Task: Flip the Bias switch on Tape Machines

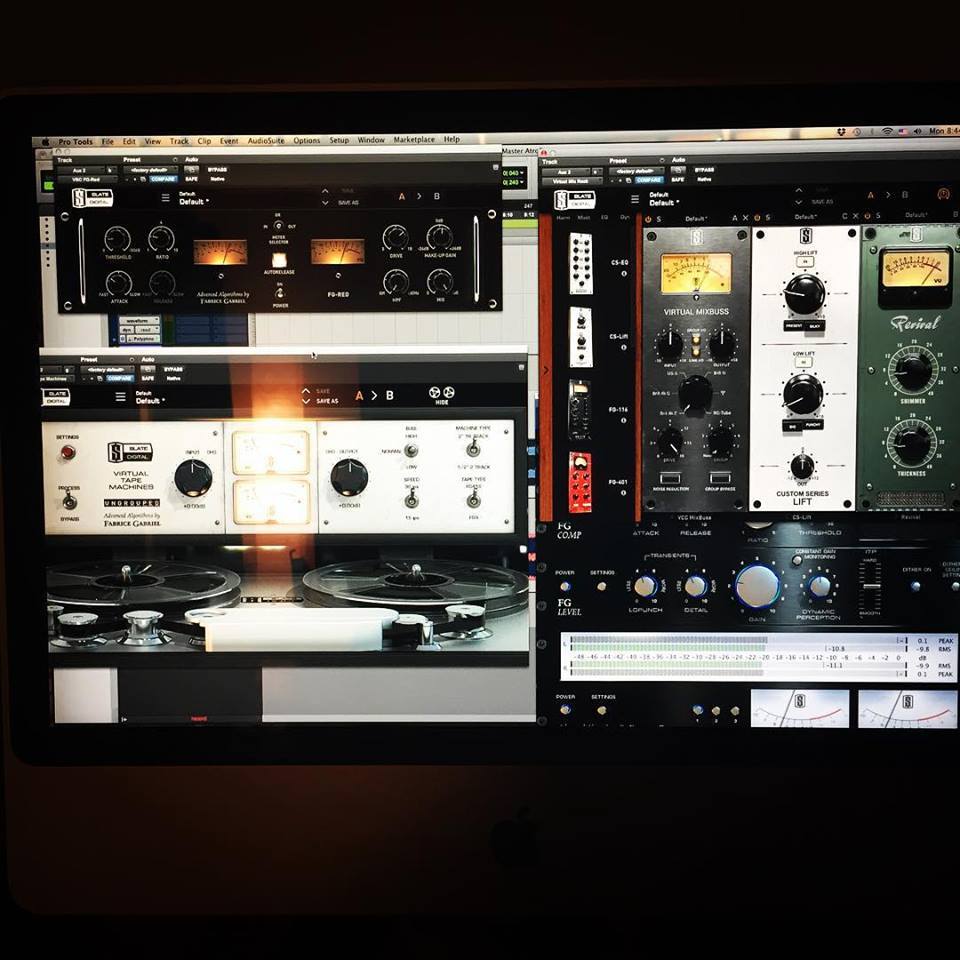Action: coord(411,451)
